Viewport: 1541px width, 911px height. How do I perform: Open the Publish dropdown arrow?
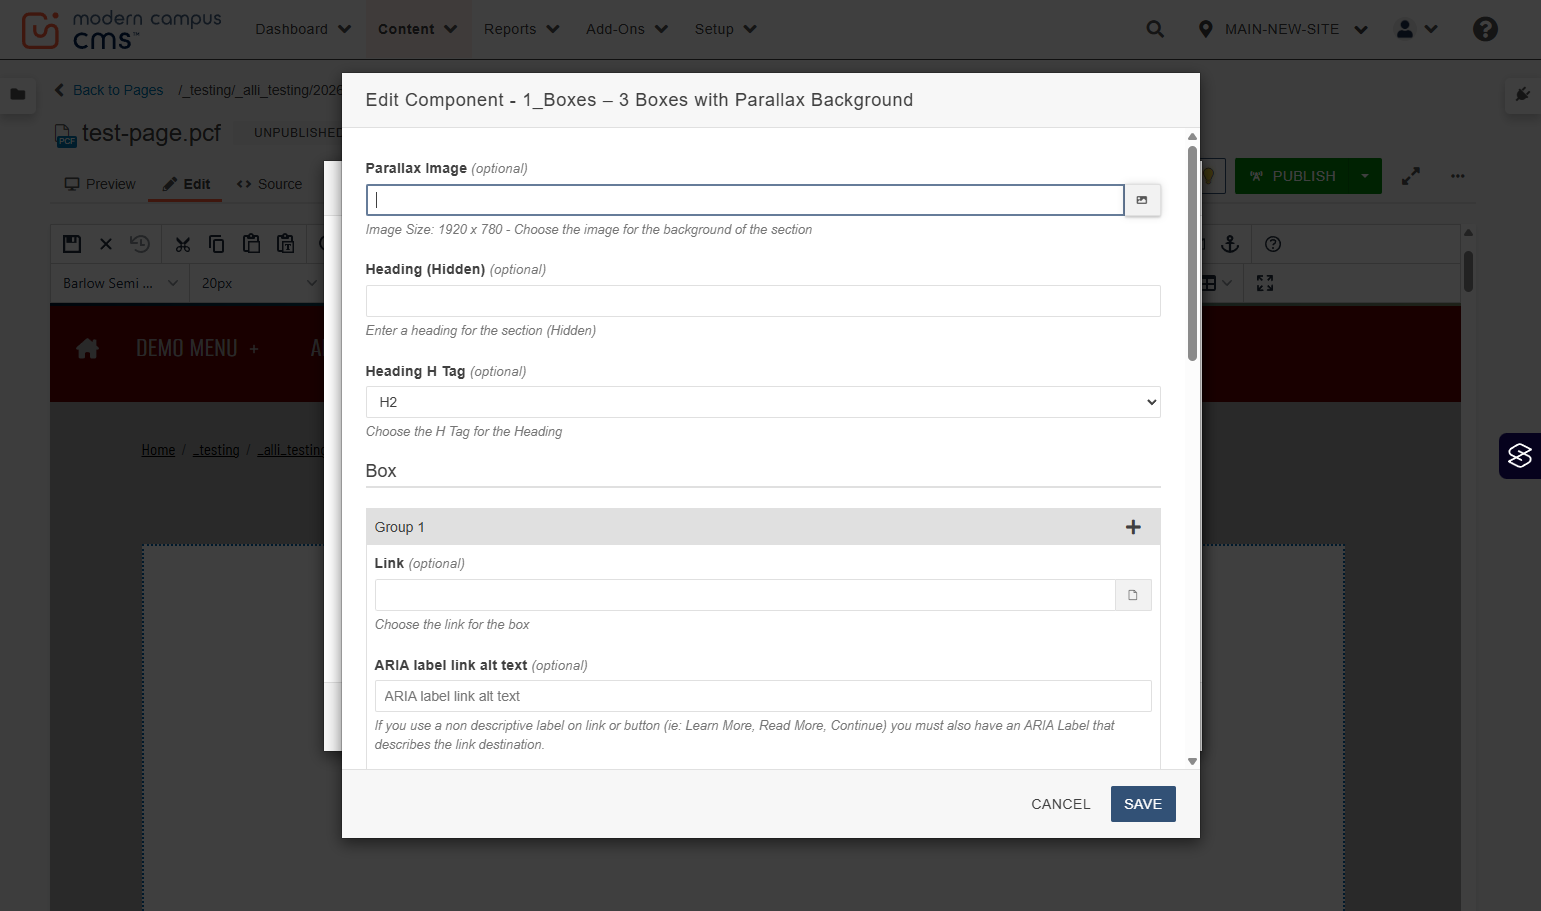(x=1365, y=176)
